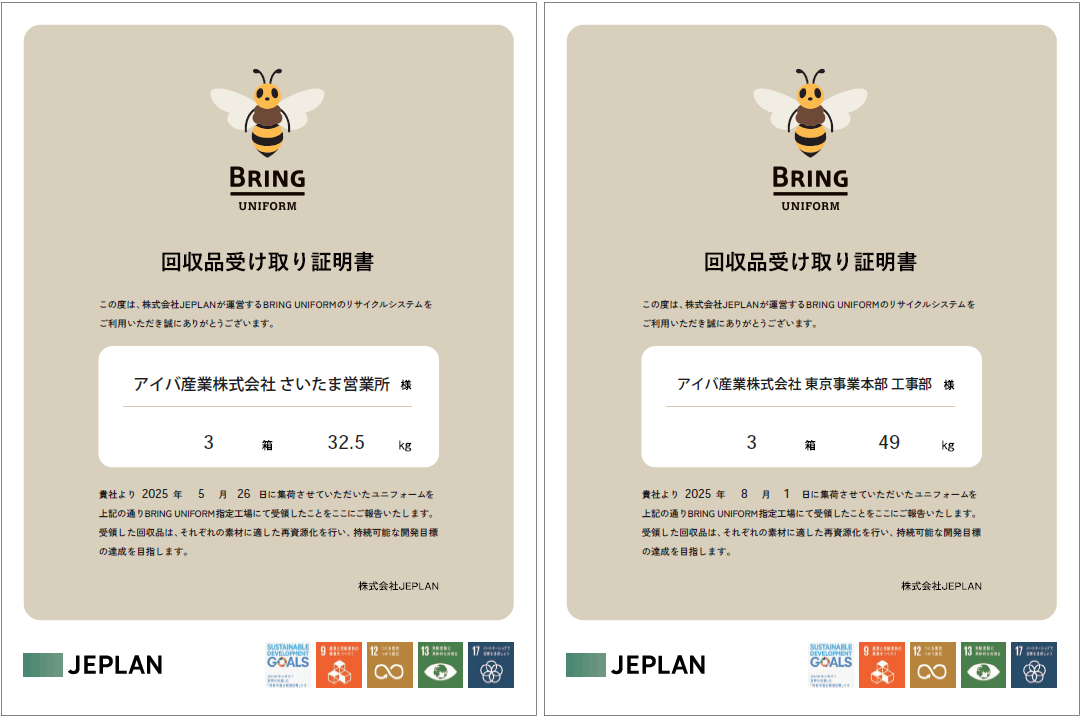
Task: Click the bee logo on the 東京事業本部 certificate
Action: [x=810, y=113]
